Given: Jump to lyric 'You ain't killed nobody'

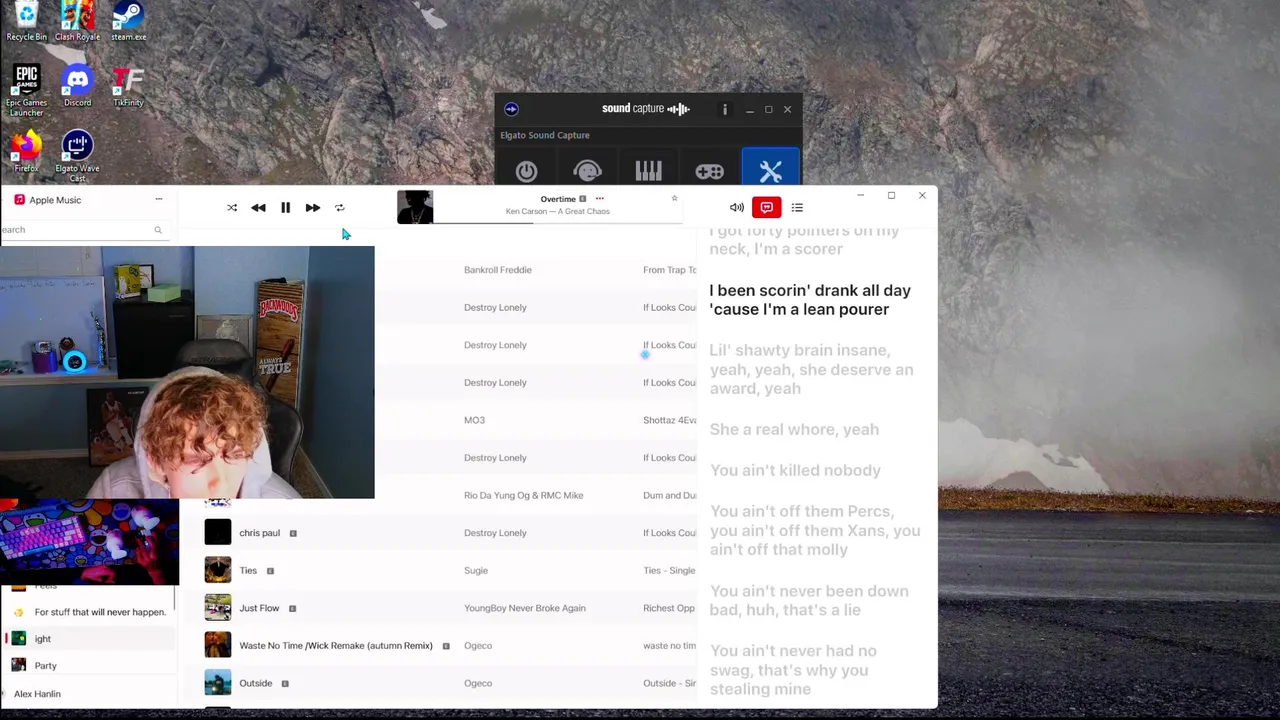Looking at the screenshot, I should (x=795, y=470).
